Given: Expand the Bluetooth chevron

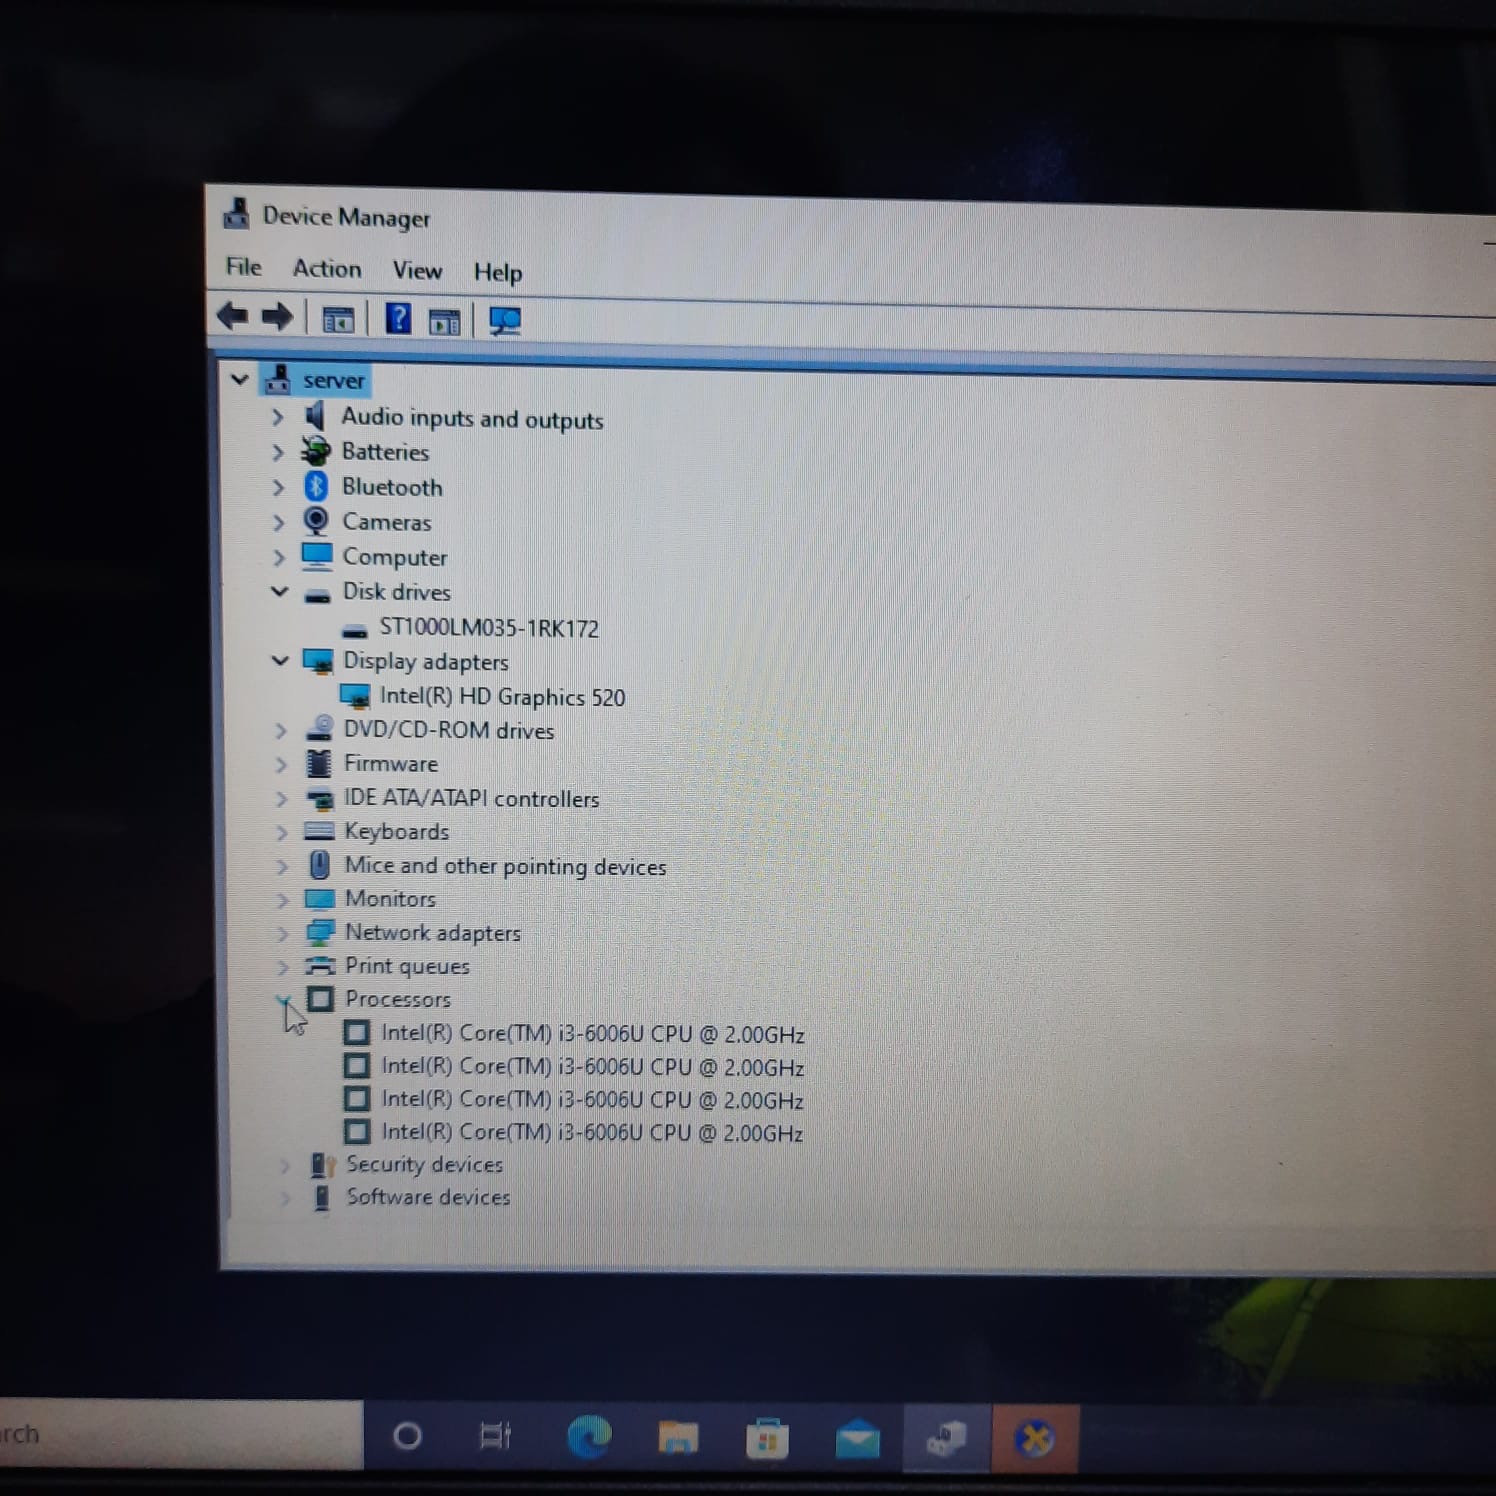Looking at the screenshot, I should (x=279, y=487).
